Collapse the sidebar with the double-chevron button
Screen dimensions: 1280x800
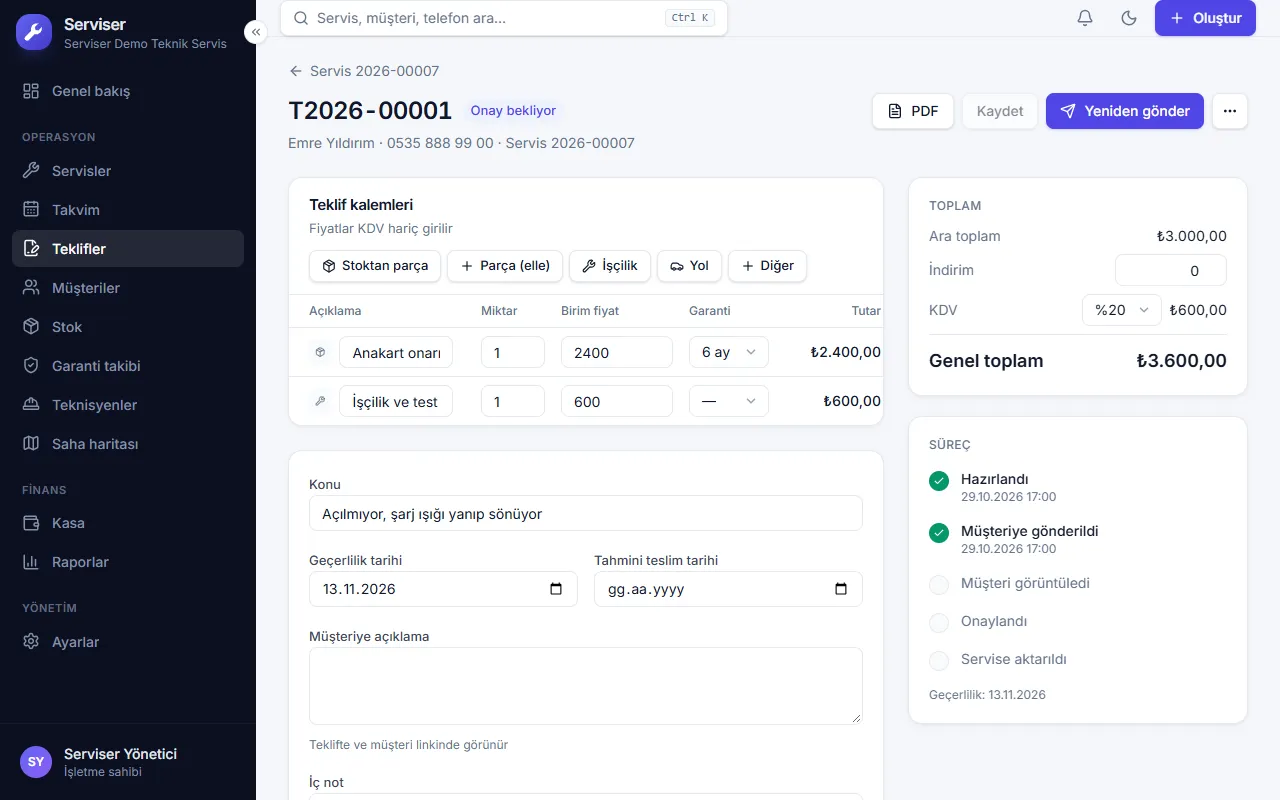pos(256,32)
